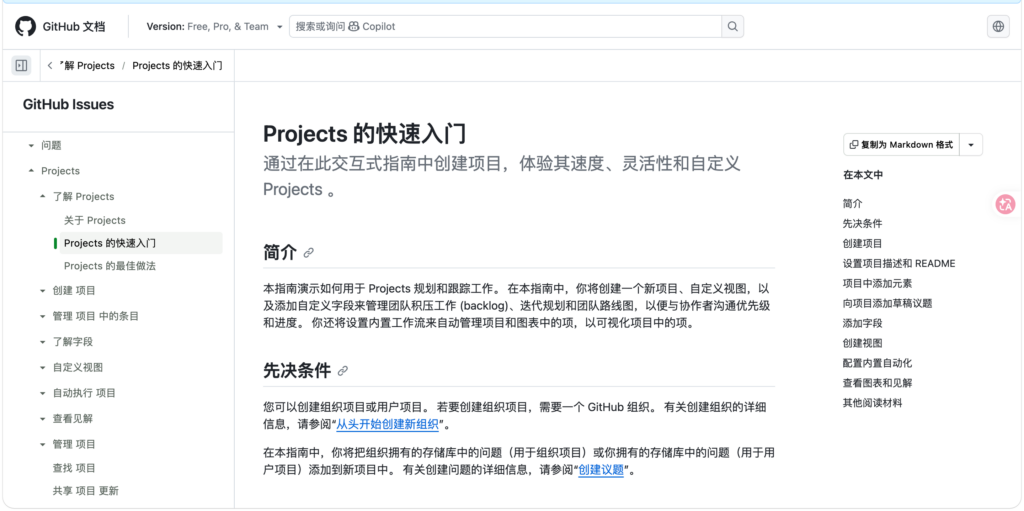Click the 在本文中 heading
The height and width of the screenshot is (511, 1024).
pyautogui.click(x=863, y=175)
